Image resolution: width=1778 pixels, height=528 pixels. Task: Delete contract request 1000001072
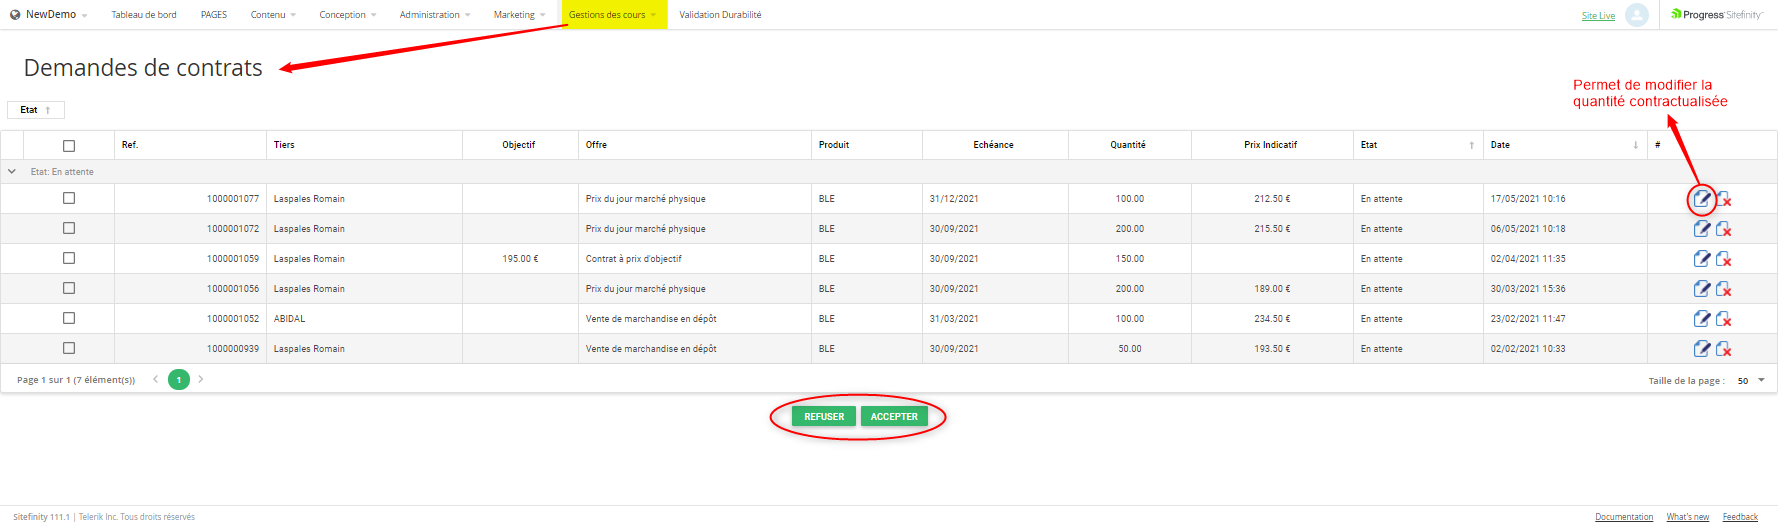tap(1724, 229)
